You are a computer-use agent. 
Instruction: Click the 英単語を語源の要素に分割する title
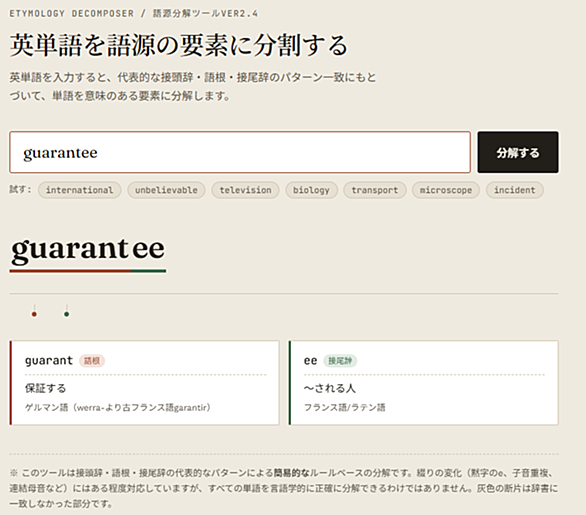point(179,45)
